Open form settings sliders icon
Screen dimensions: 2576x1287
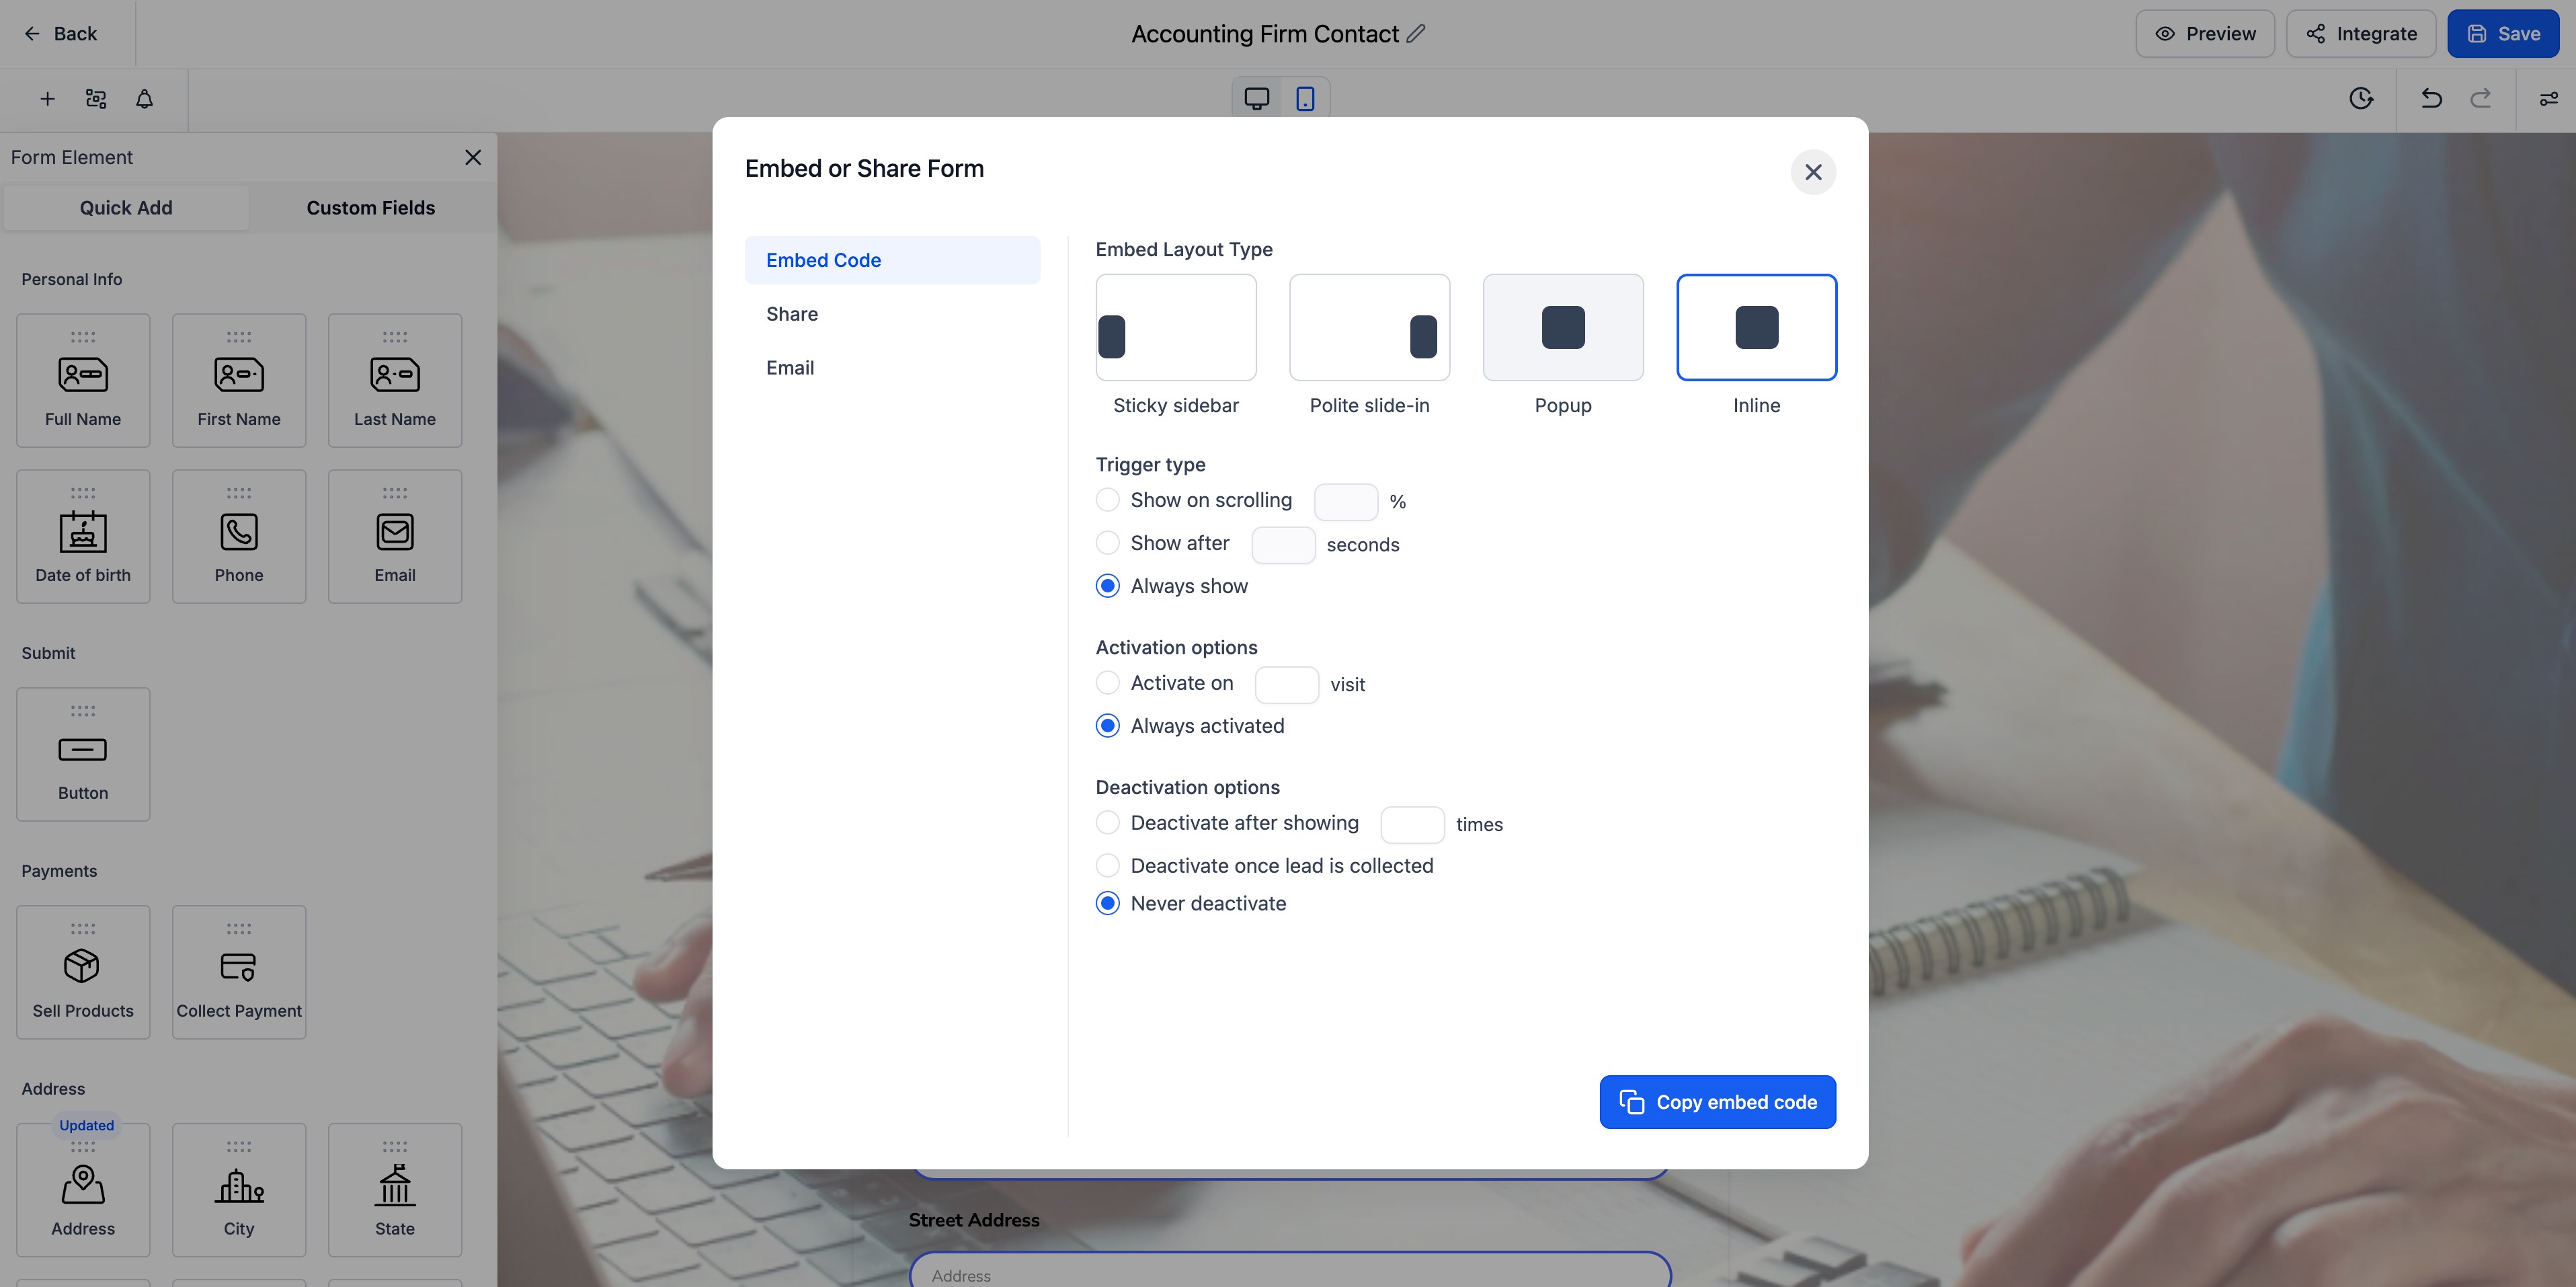[2548, 98]
